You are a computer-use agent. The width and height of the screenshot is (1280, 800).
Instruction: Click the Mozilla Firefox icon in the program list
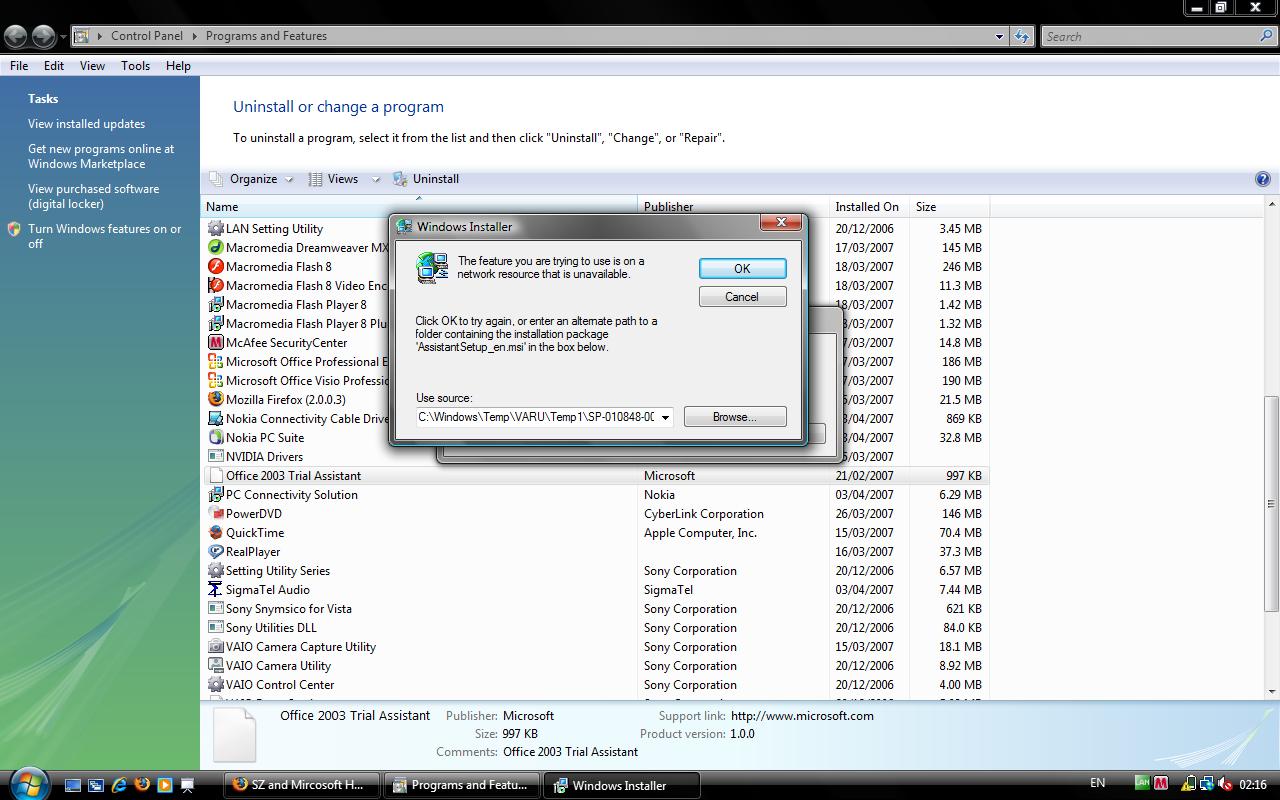tap(215, 399)
